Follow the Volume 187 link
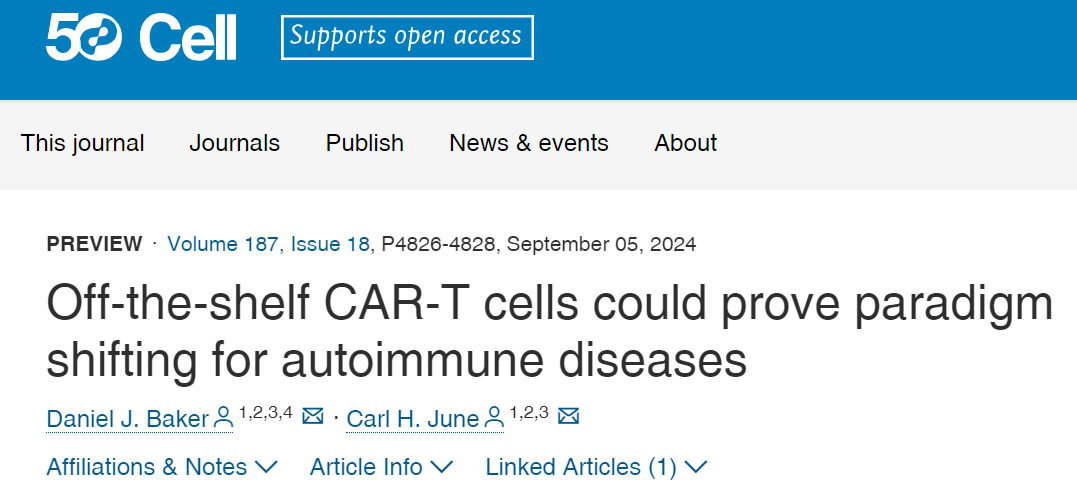Screen dimensions: 1077x504 223,244
